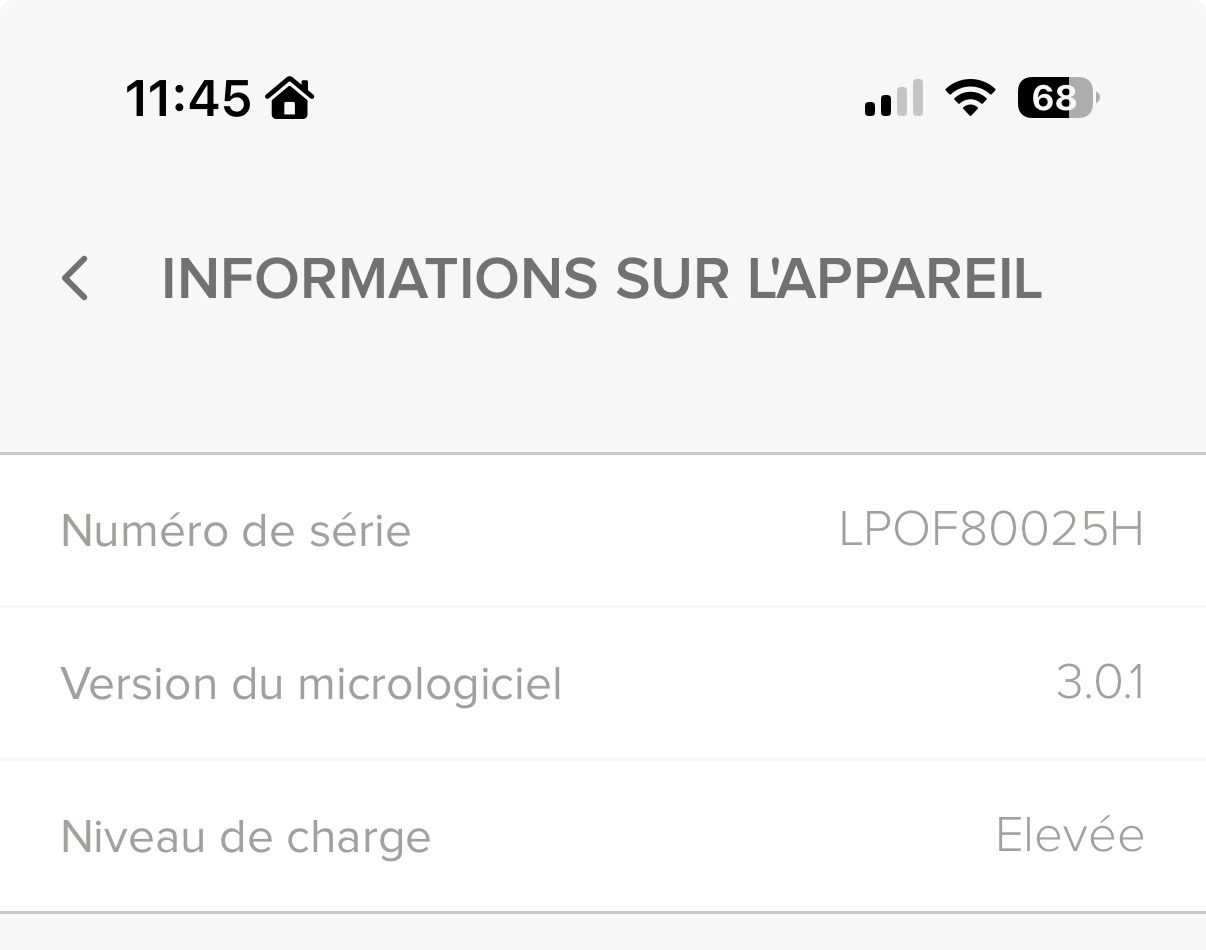Tap the home icon beside the clock
Screen dimensions: 1206x950
[290, 98]
